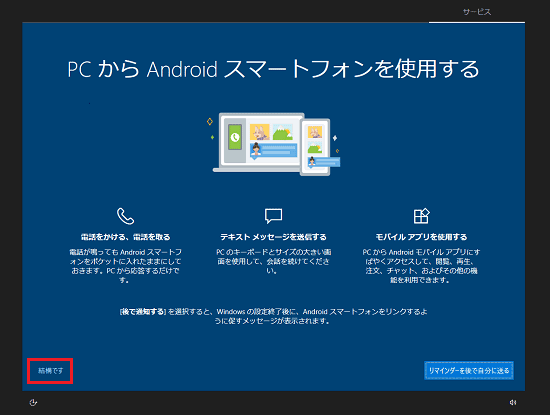This screenshot has height=415, width=550.
Task: Click the リマインダーを後で自分に送る button
Action: 469,370
